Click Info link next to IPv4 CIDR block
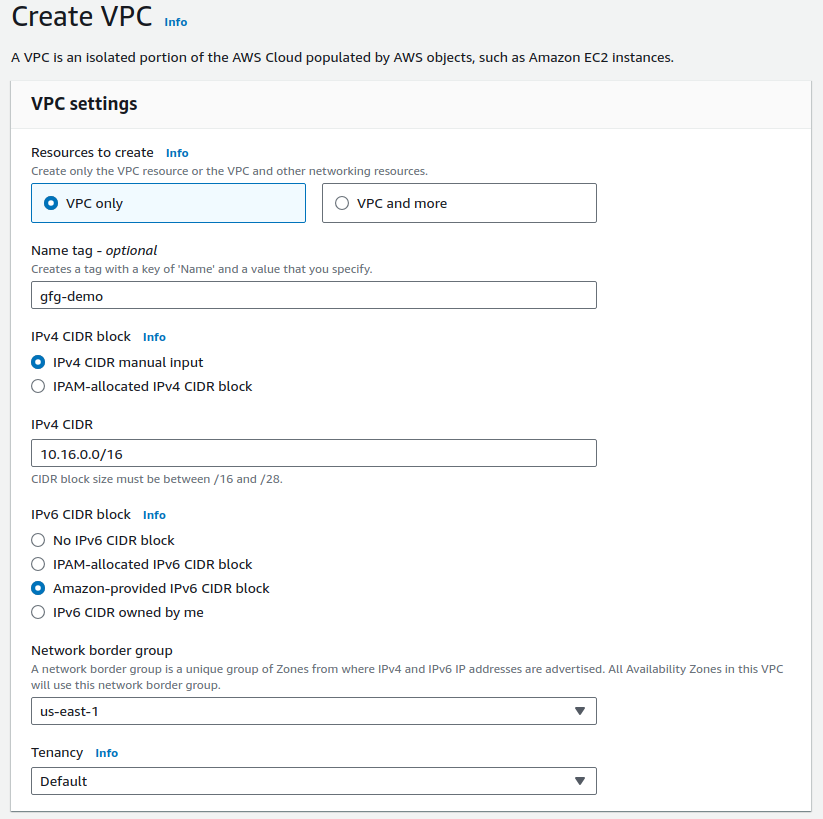Screen dimensions: 823x819 click(x=154, y=337)
